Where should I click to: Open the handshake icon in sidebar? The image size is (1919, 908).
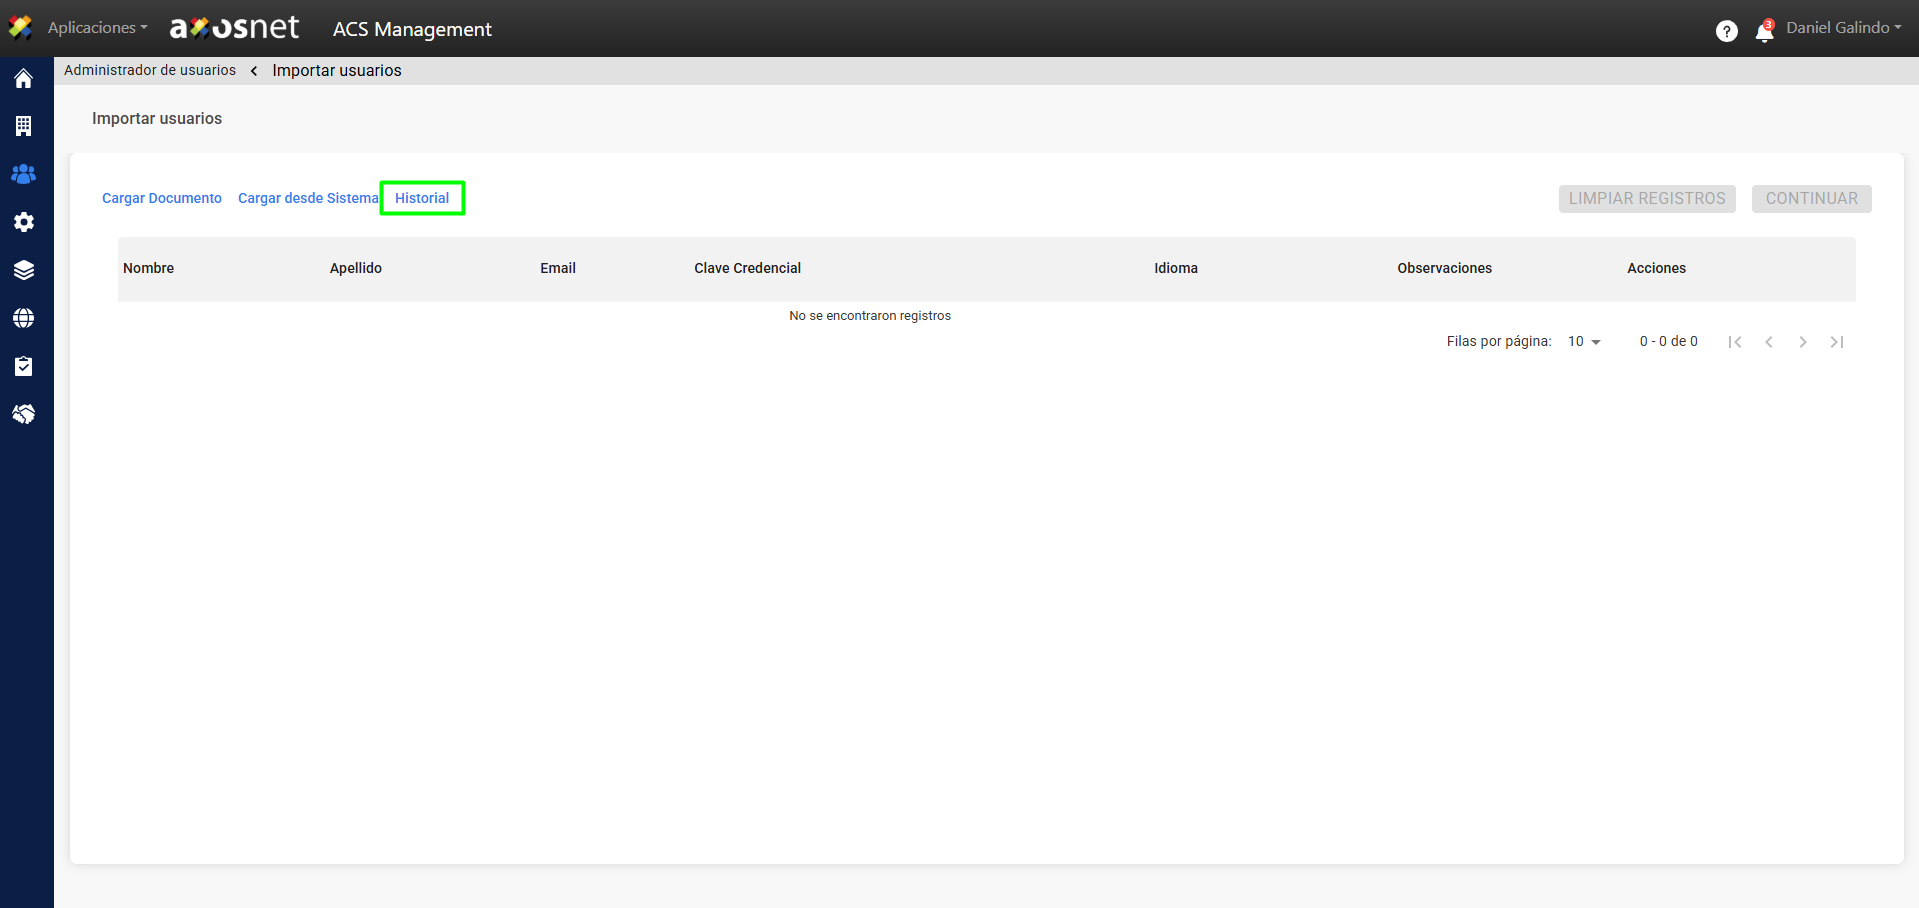point(24,414)
